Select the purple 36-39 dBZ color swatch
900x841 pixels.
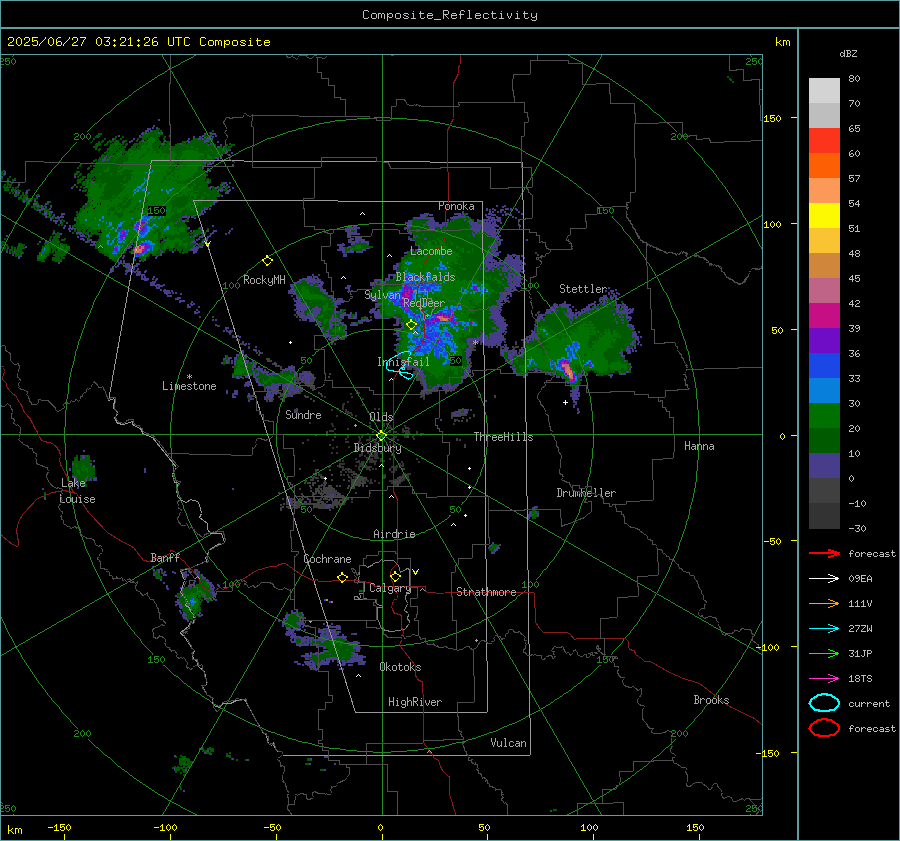click(824, 341)
